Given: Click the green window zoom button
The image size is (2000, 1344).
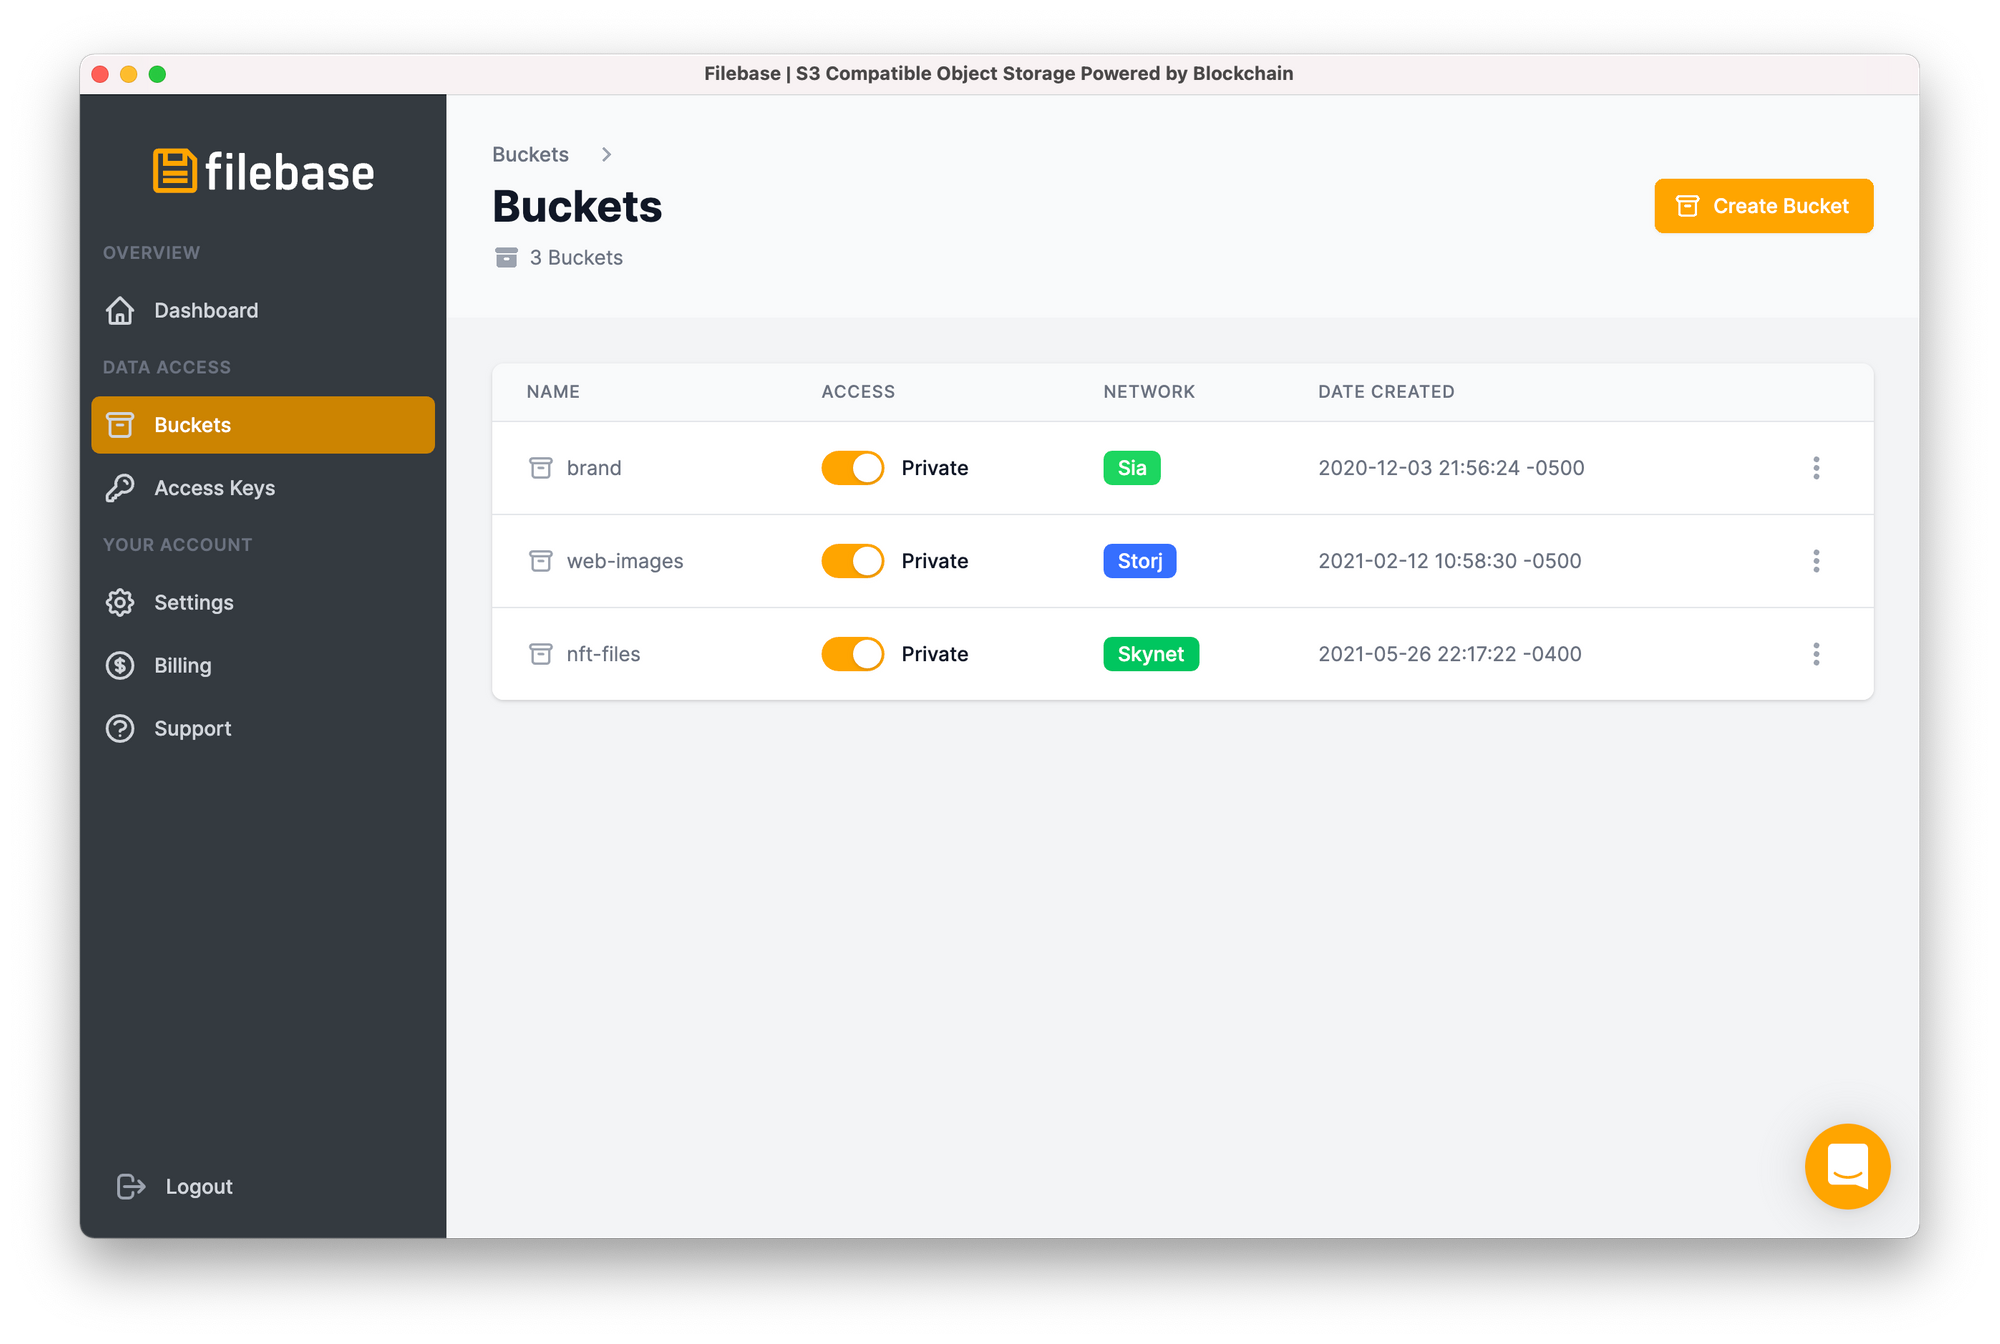Looking at the screenshot, I should (157, 74).
